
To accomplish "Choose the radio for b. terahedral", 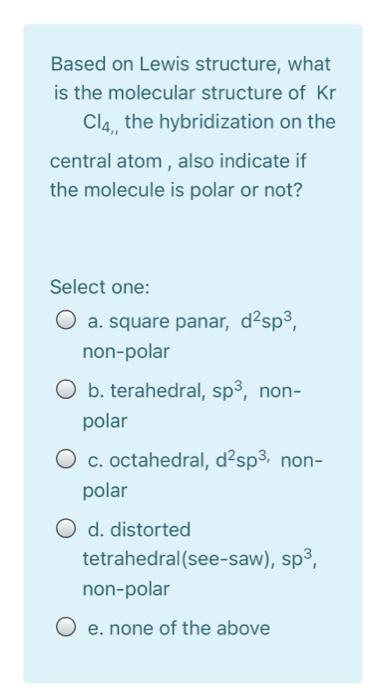I will (65, 391).
